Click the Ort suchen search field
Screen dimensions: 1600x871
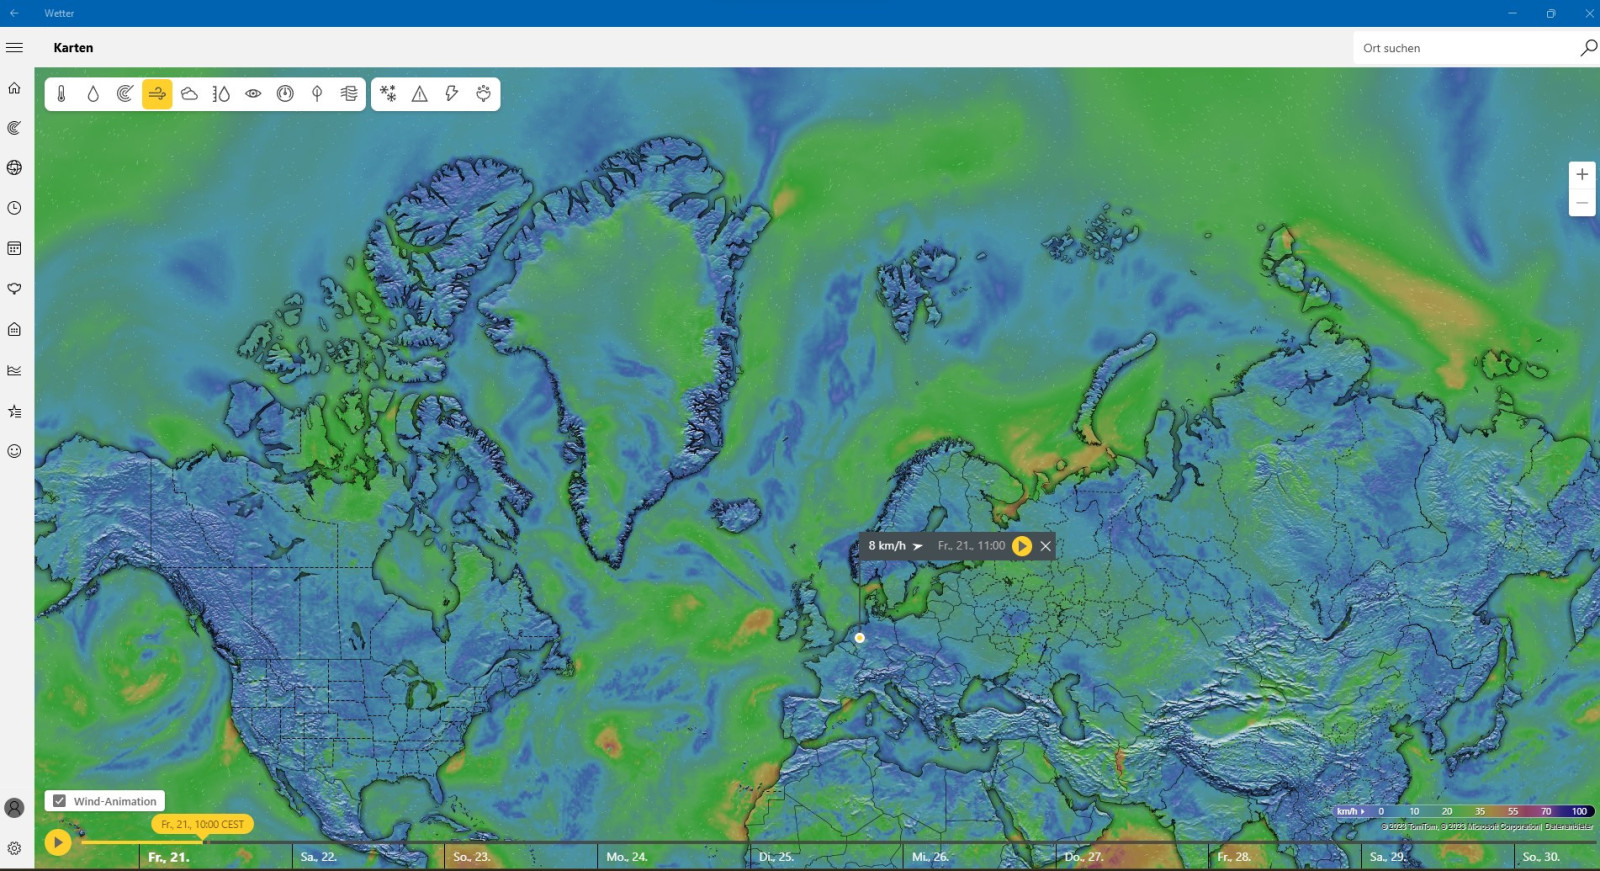1465,48
